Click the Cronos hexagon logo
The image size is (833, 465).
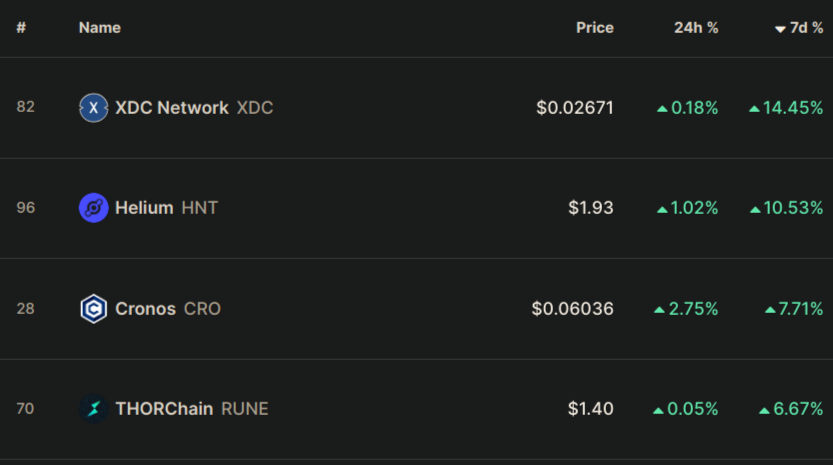[x=94, y=309]
